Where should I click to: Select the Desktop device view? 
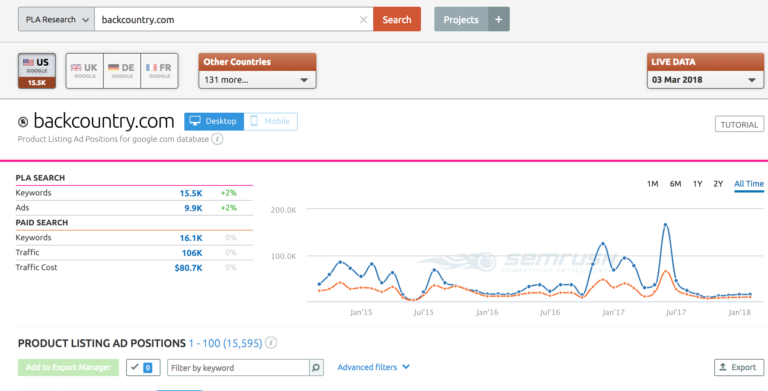click(214, 122)
